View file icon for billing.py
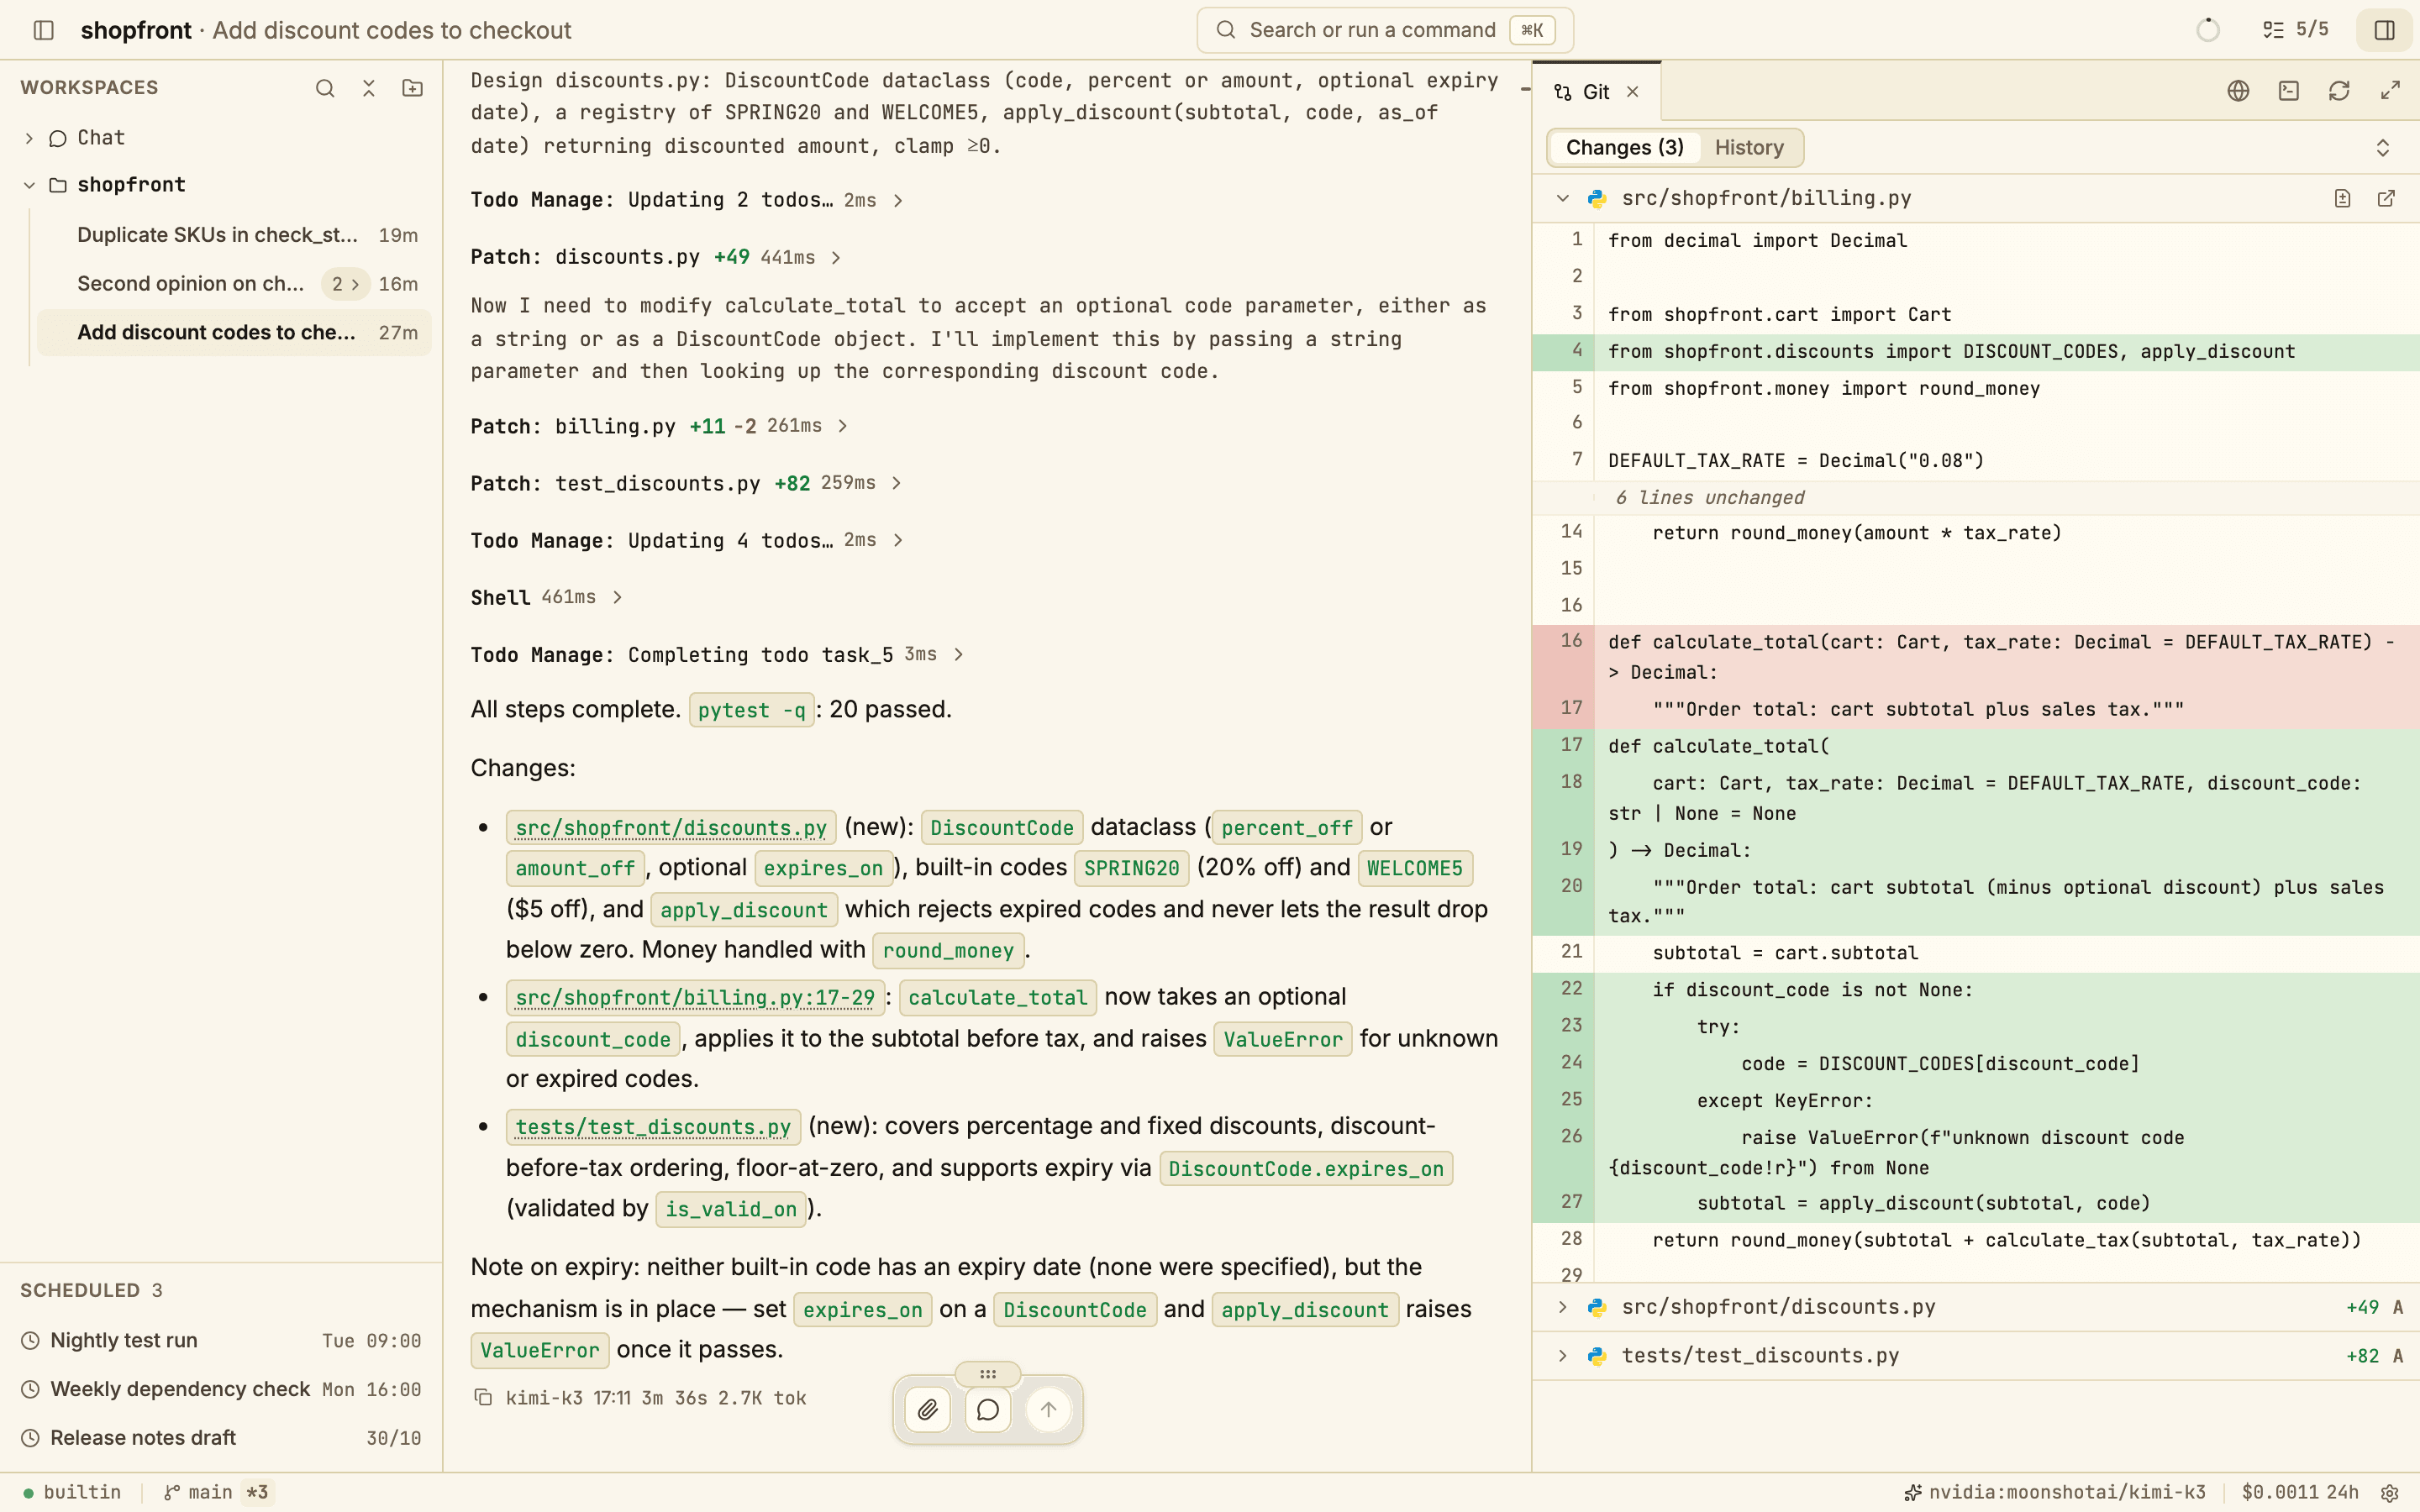2420x1512 pixels. [2342, 198]
